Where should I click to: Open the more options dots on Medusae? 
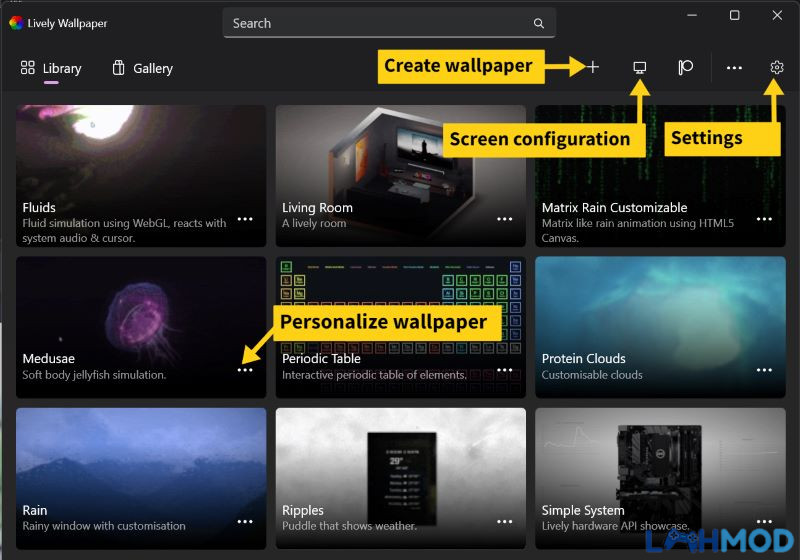(x=245, y=370)
